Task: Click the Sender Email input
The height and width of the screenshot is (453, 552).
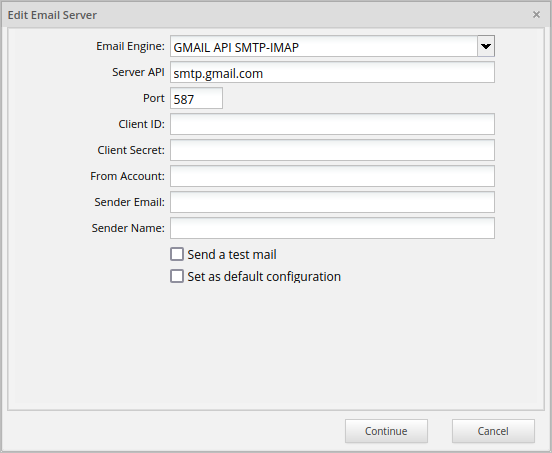Action: pyautogui.click(x=332, y=202)
